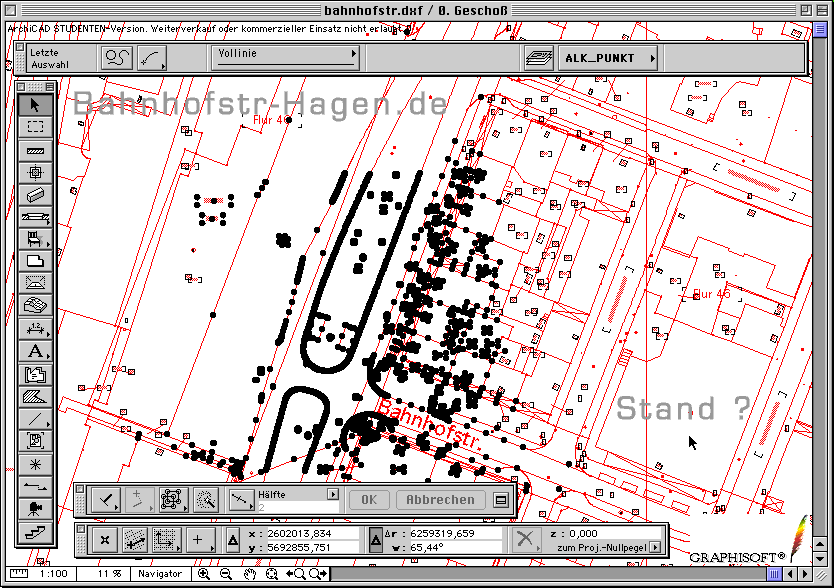
Task: Open the Navigator from the status bar
Action: click(160, 574)
